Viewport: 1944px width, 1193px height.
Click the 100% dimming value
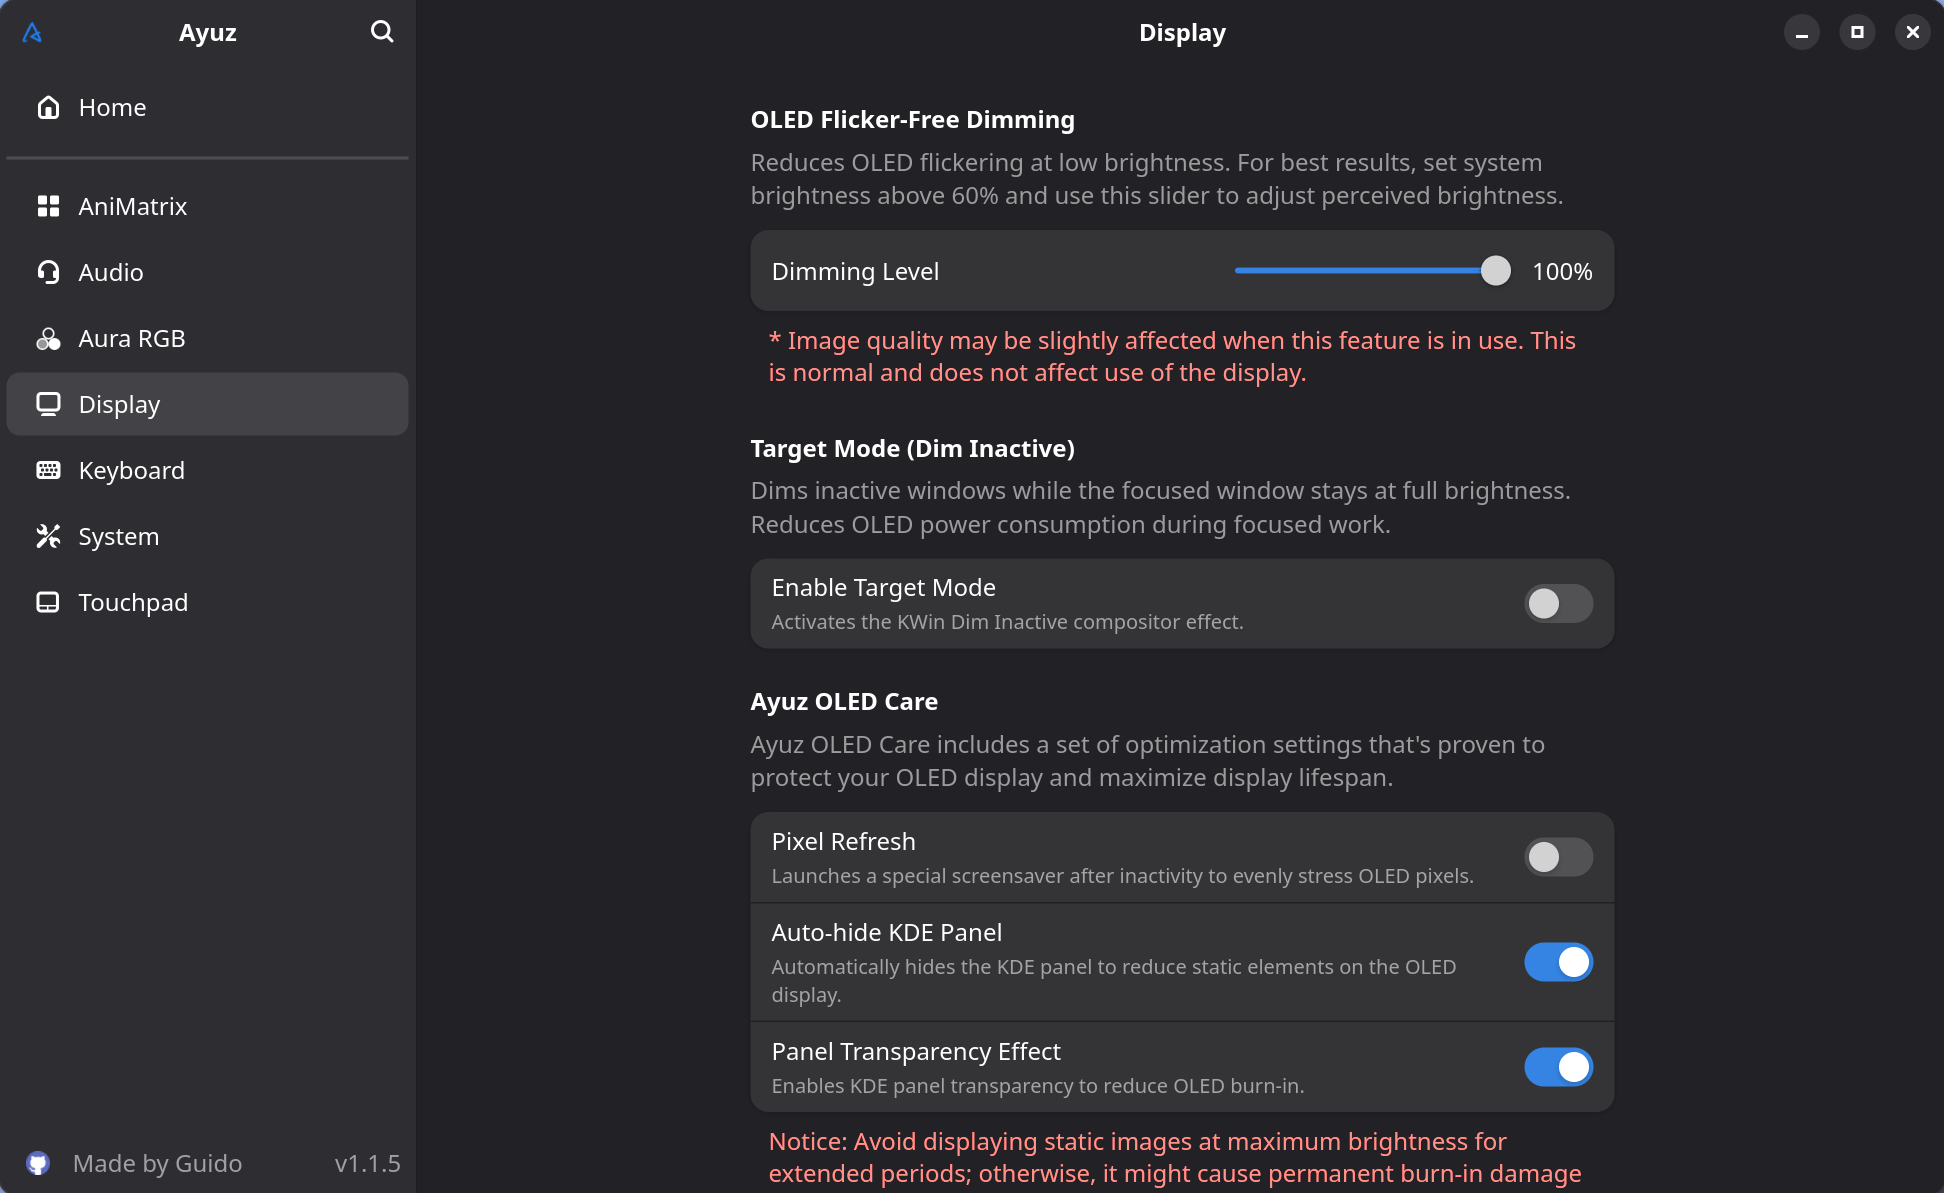click(1562, 271)
